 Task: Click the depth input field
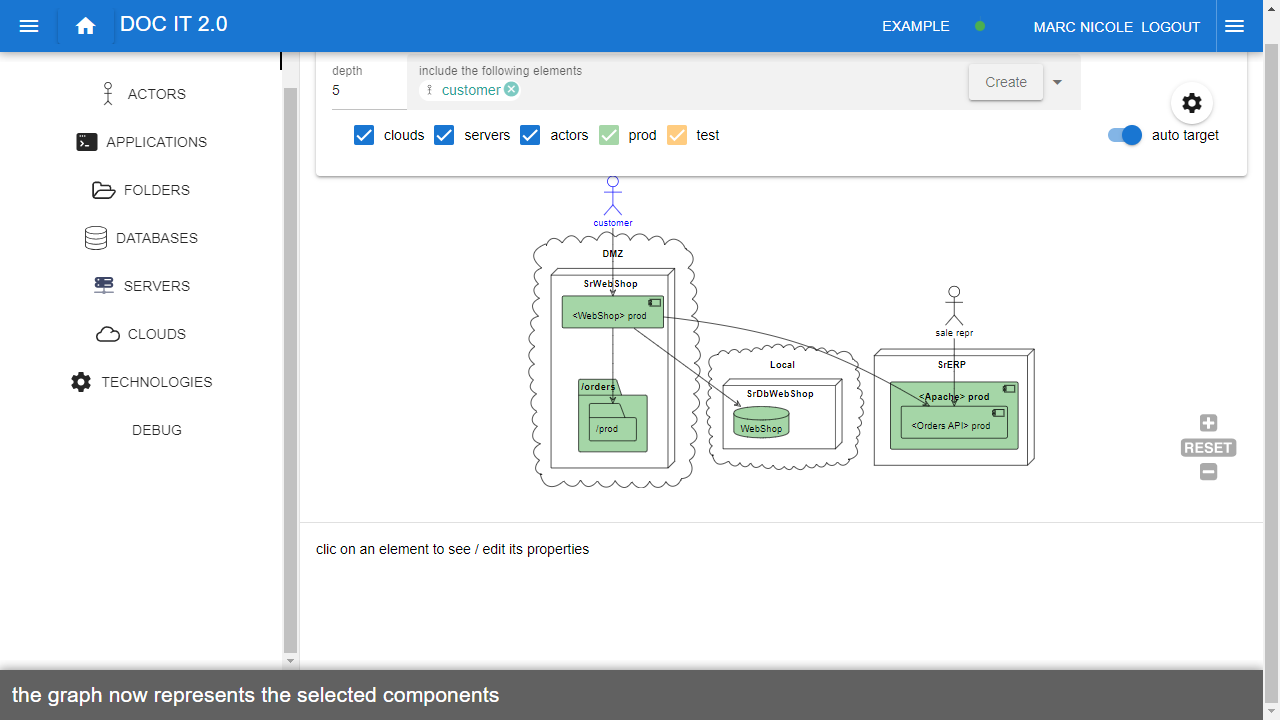(x=365, y=90)
